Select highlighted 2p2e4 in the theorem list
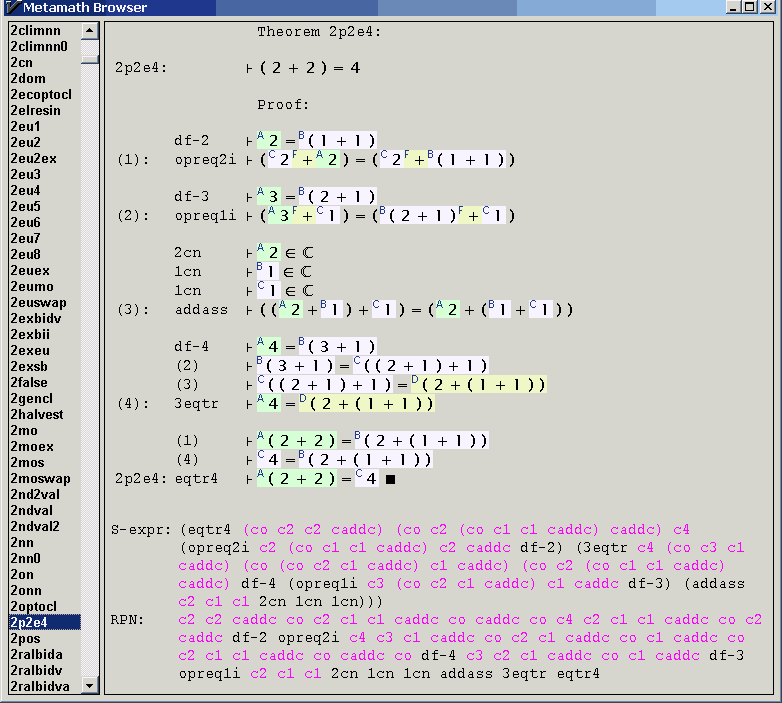The height and width of the screenshot is (703, 782). 44,622
